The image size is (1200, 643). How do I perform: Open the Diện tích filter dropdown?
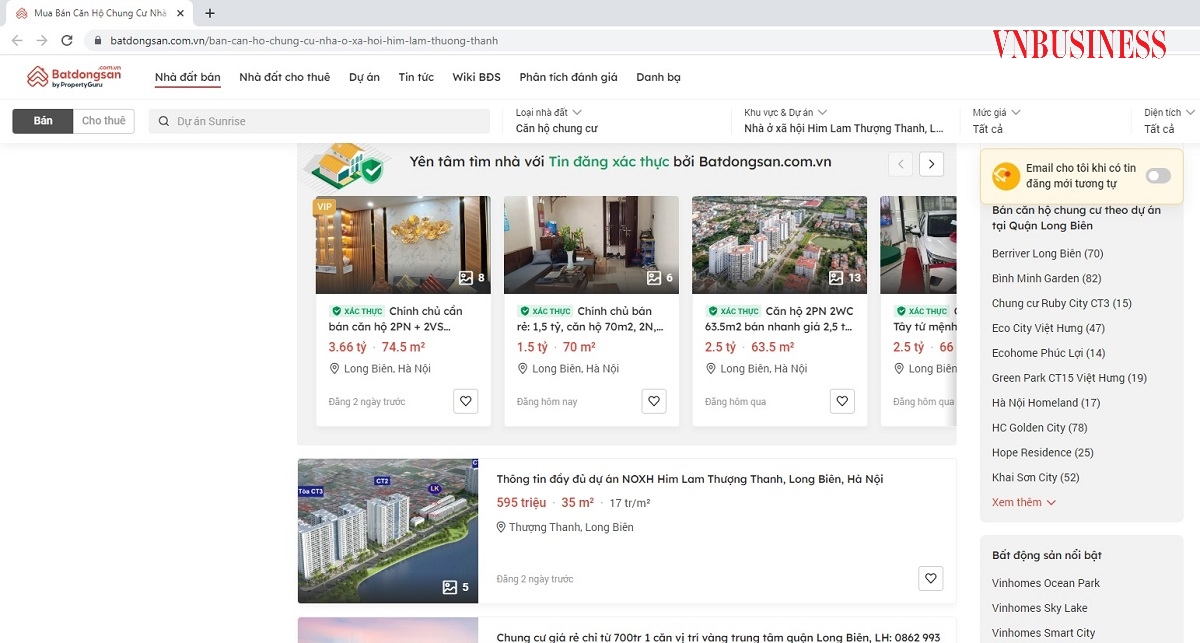[x=1165, y=113]
